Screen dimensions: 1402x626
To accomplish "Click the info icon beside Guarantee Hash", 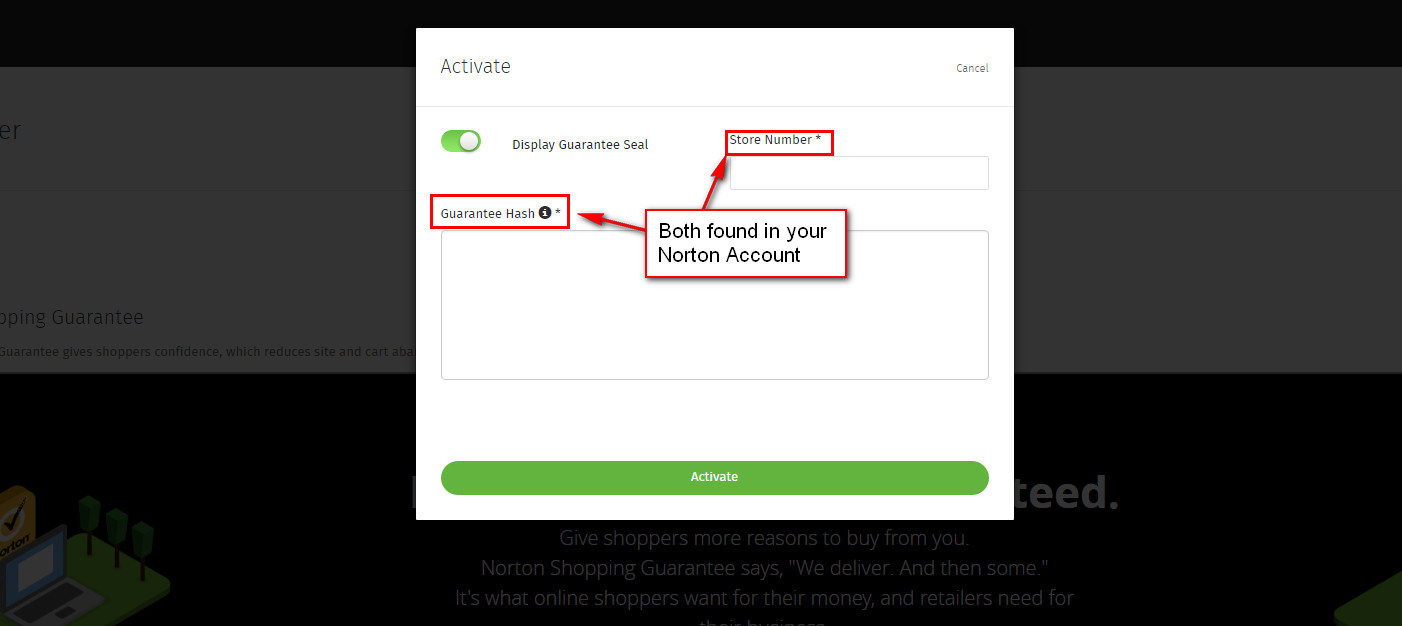I will click(545, 212).
